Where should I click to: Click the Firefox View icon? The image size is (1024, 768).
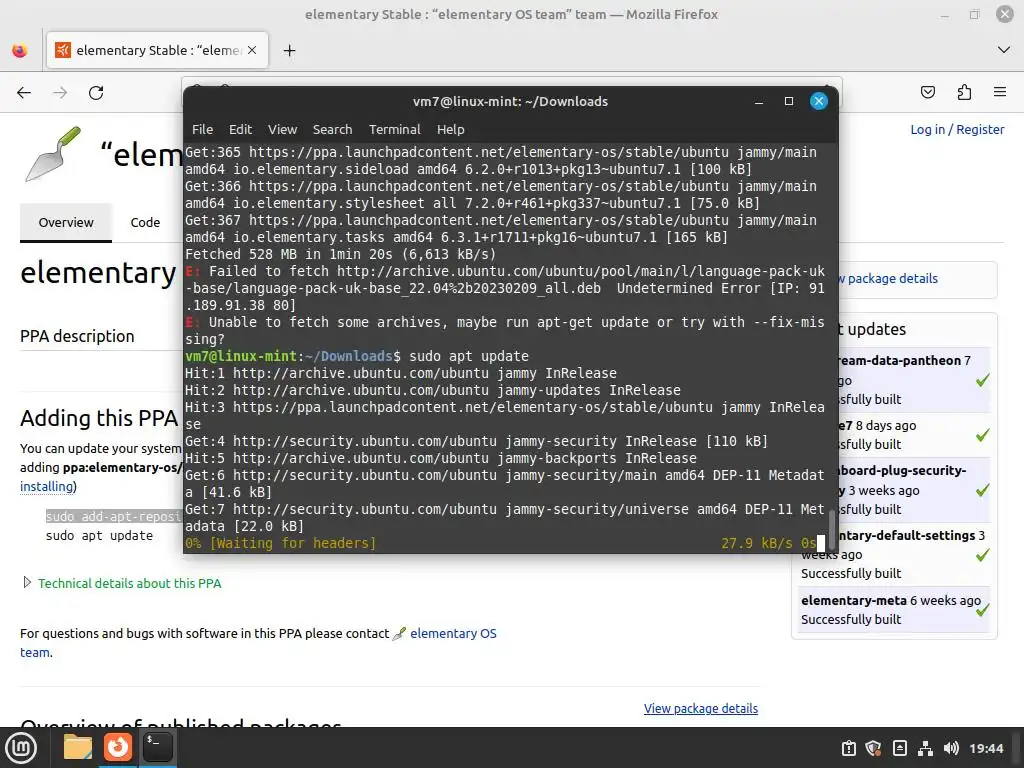point(20,50)
